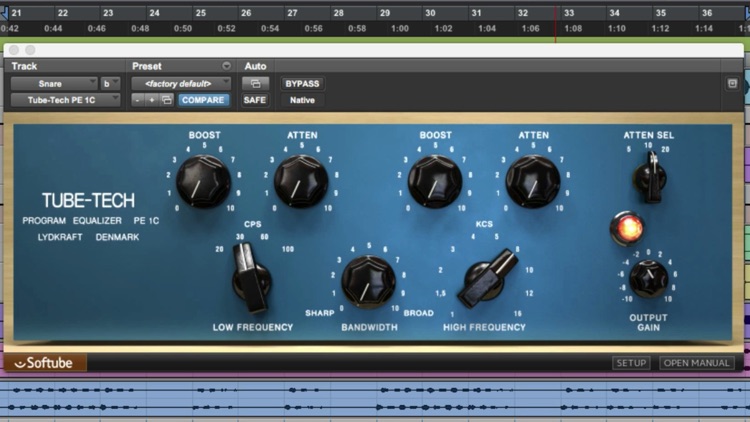Click the high frequency ATTEN knob
Screen dimensions: 750x422
533,181
